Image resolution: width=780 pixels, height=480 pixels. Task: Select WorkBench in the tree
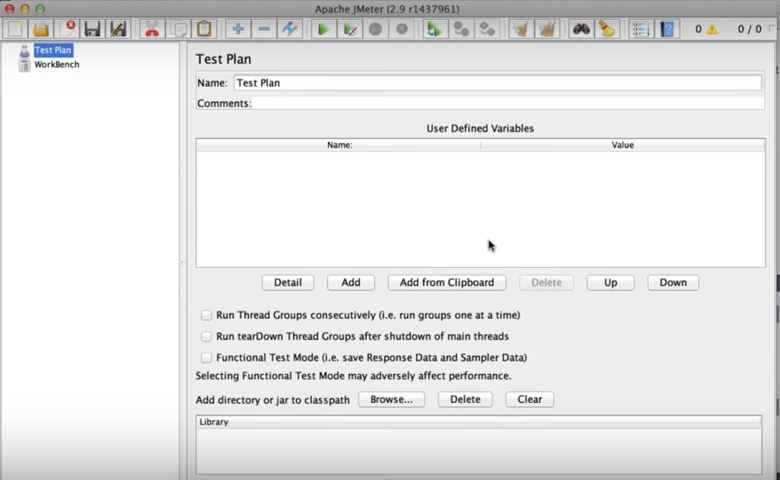(x=56, y=64)
